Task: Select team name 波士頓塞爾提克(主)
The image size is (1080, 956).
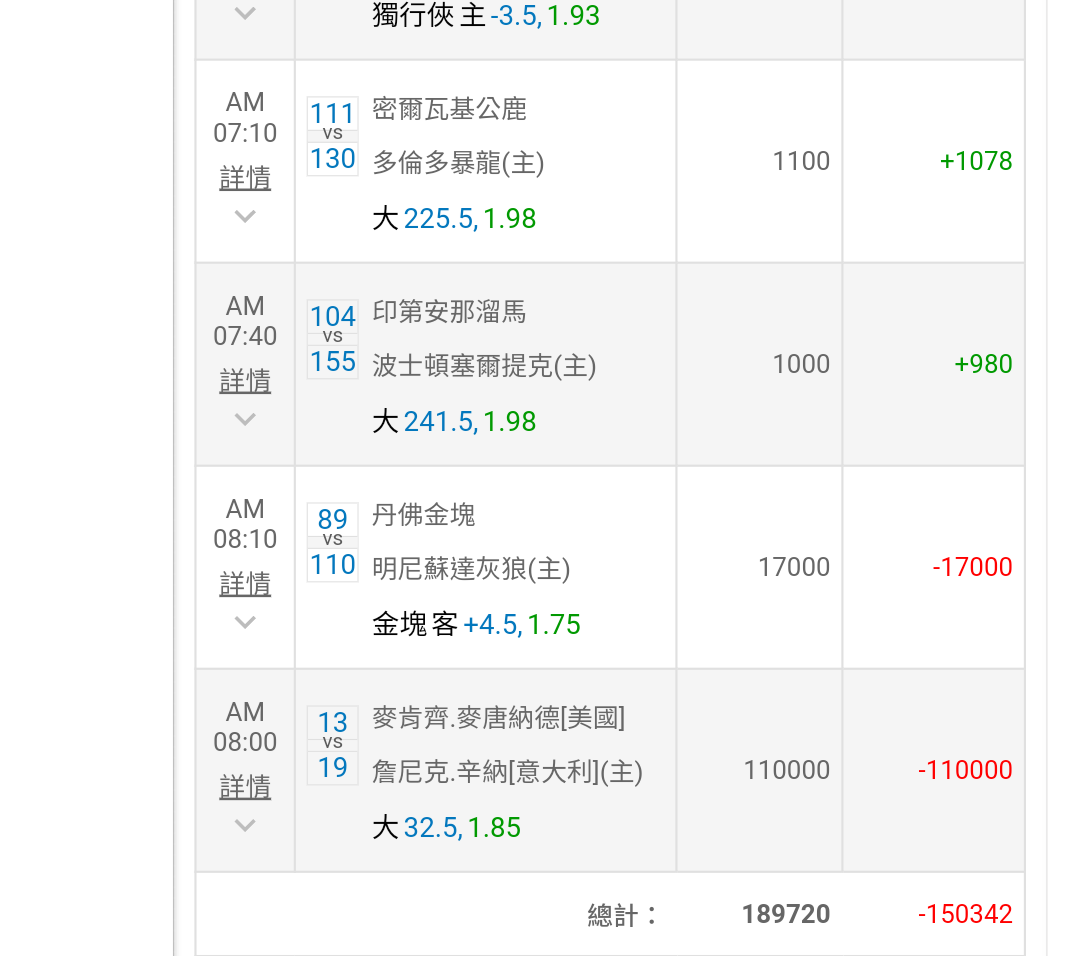Action: click(484, 366)
